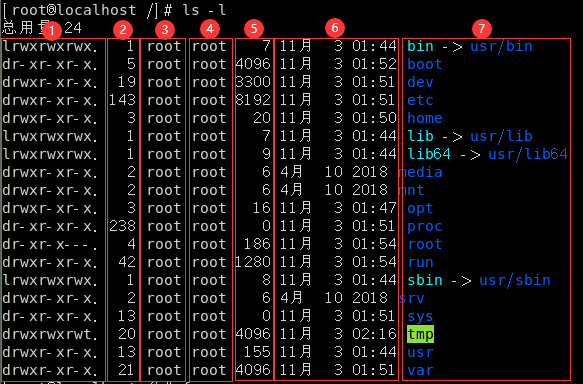Viewport: 583px width, 384px height.
Task: Click the timestamp "01:47" in the opt row
Action: 374,208
